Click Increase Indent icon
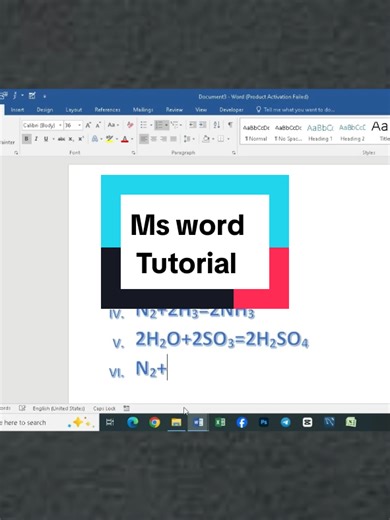 pos(202,125)
